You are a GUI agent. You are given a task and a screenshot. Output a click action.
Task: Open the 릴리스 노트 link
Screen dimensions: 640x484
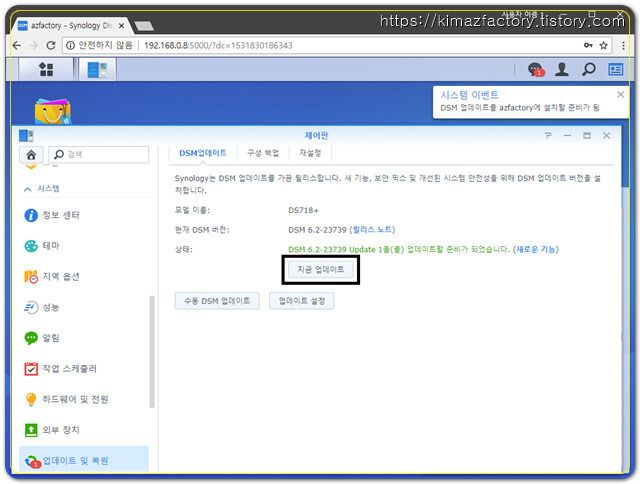click(x=372, y=230)
